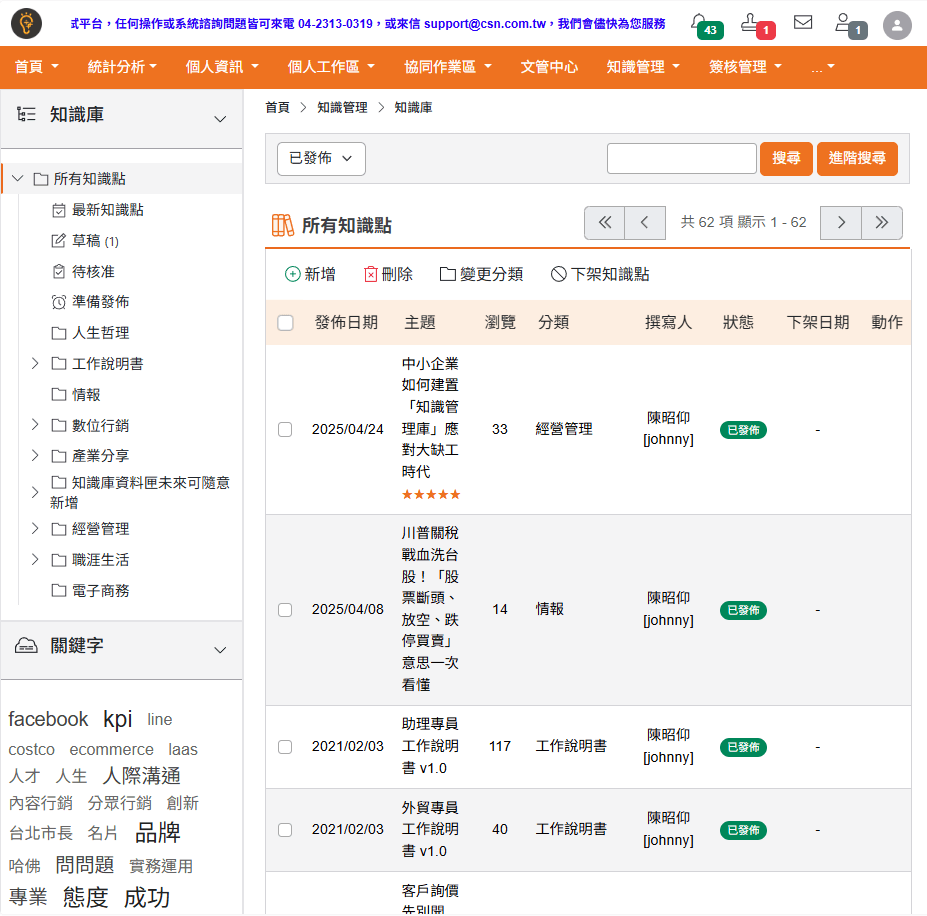Select the 草稿 tree item
Image resolution: width=927 pixels, height=916 pixels.
[x=86, y=241]
